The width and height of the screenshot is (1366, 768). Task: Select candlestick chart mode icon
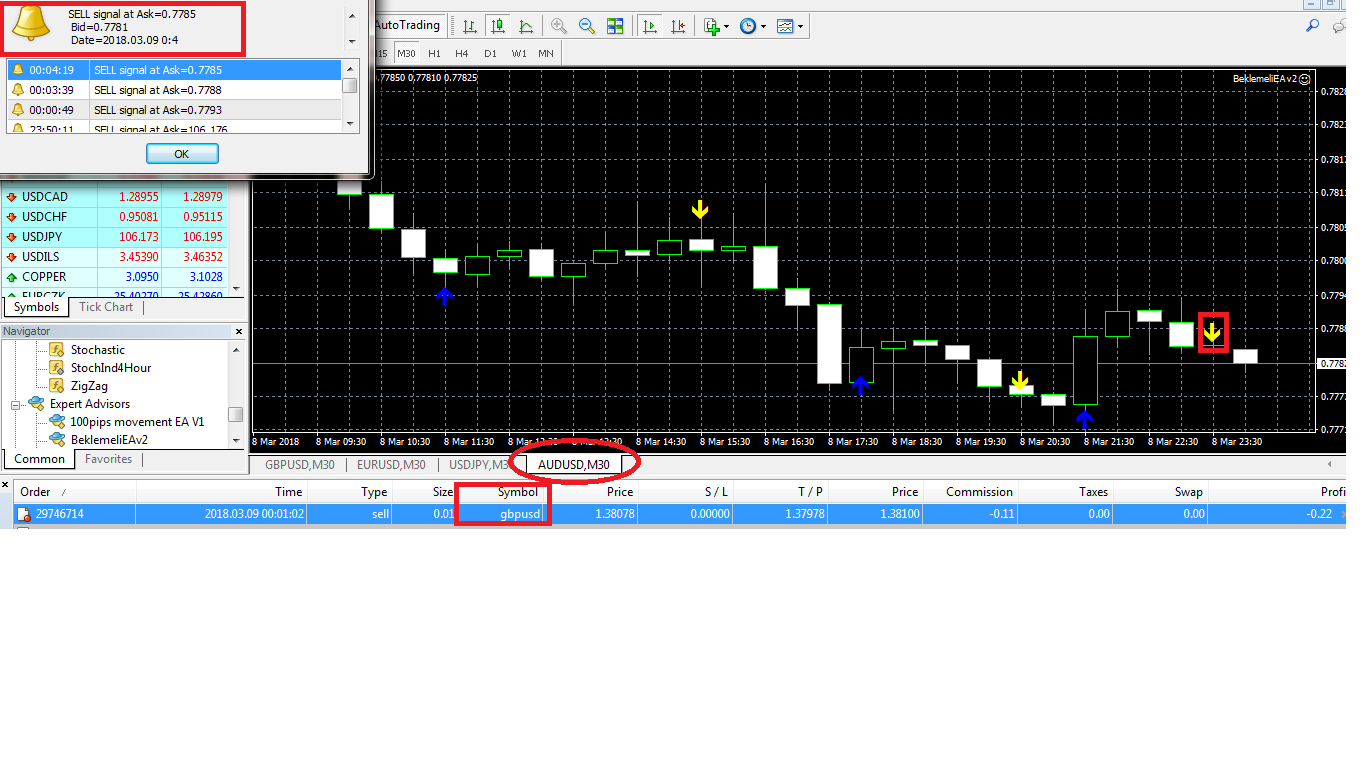tap(497, 26)
